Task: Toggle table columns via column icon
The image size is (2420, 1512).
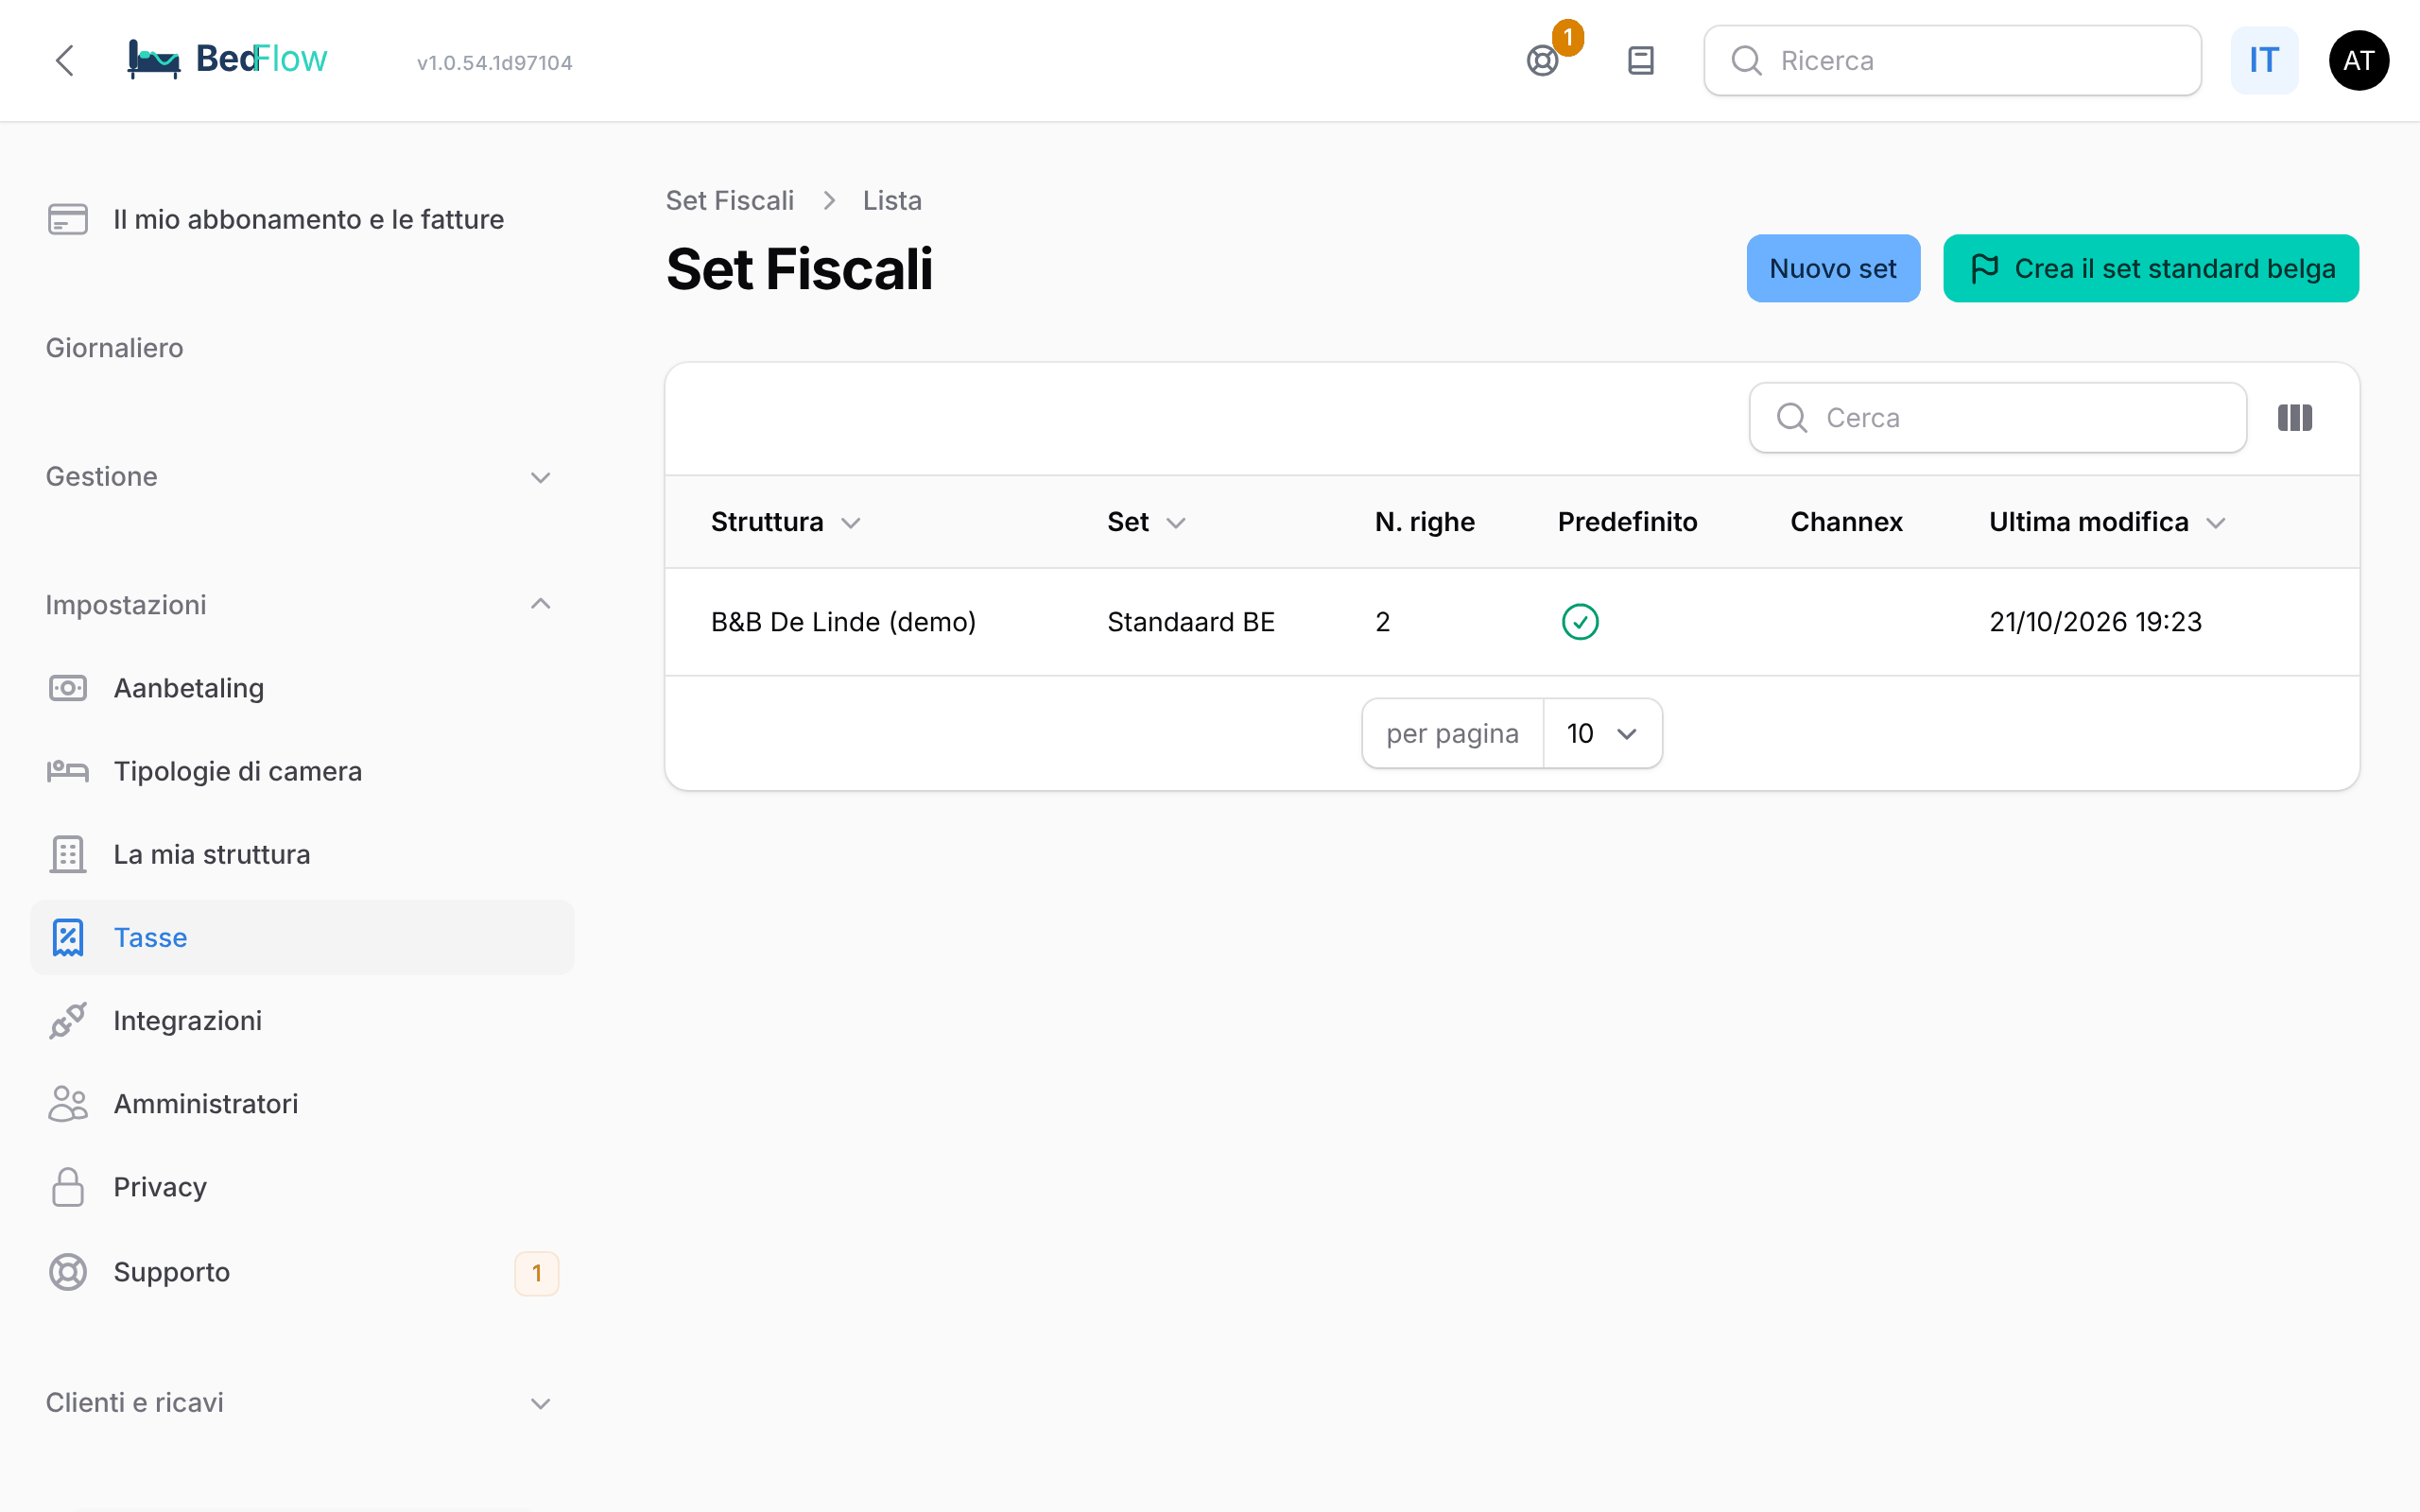Action: 2295,417
